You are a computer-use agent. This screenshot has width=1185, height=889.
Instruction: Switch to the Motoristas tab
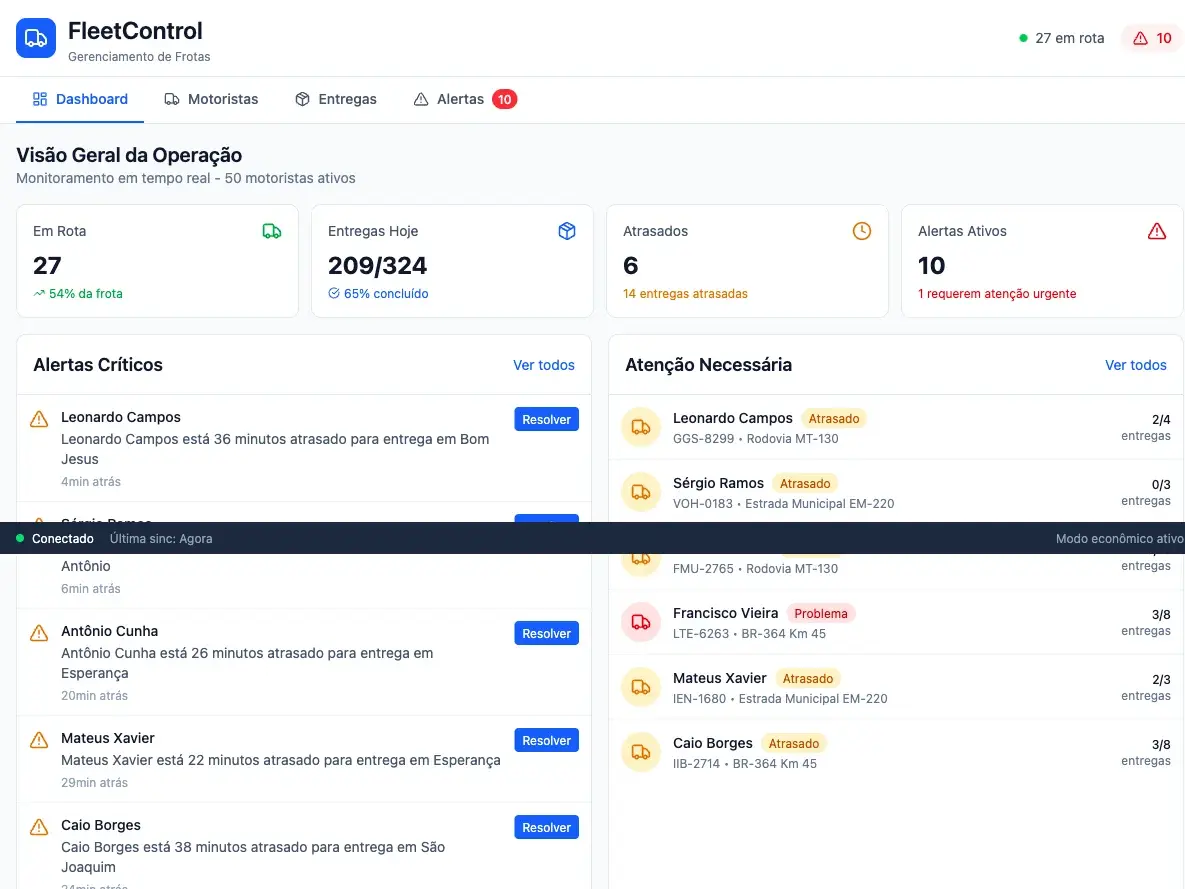(x=211, y=99)
